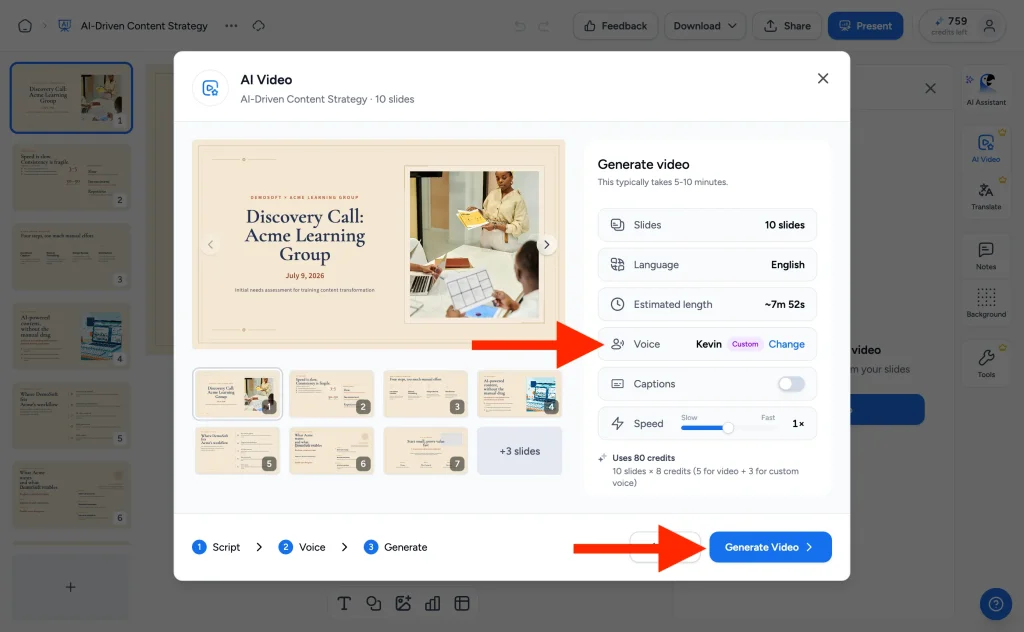Viewport: 1024px width, 632px height.
Task: Select slide 5 thumbnail in dialog grid
Action: click(238, 450)
